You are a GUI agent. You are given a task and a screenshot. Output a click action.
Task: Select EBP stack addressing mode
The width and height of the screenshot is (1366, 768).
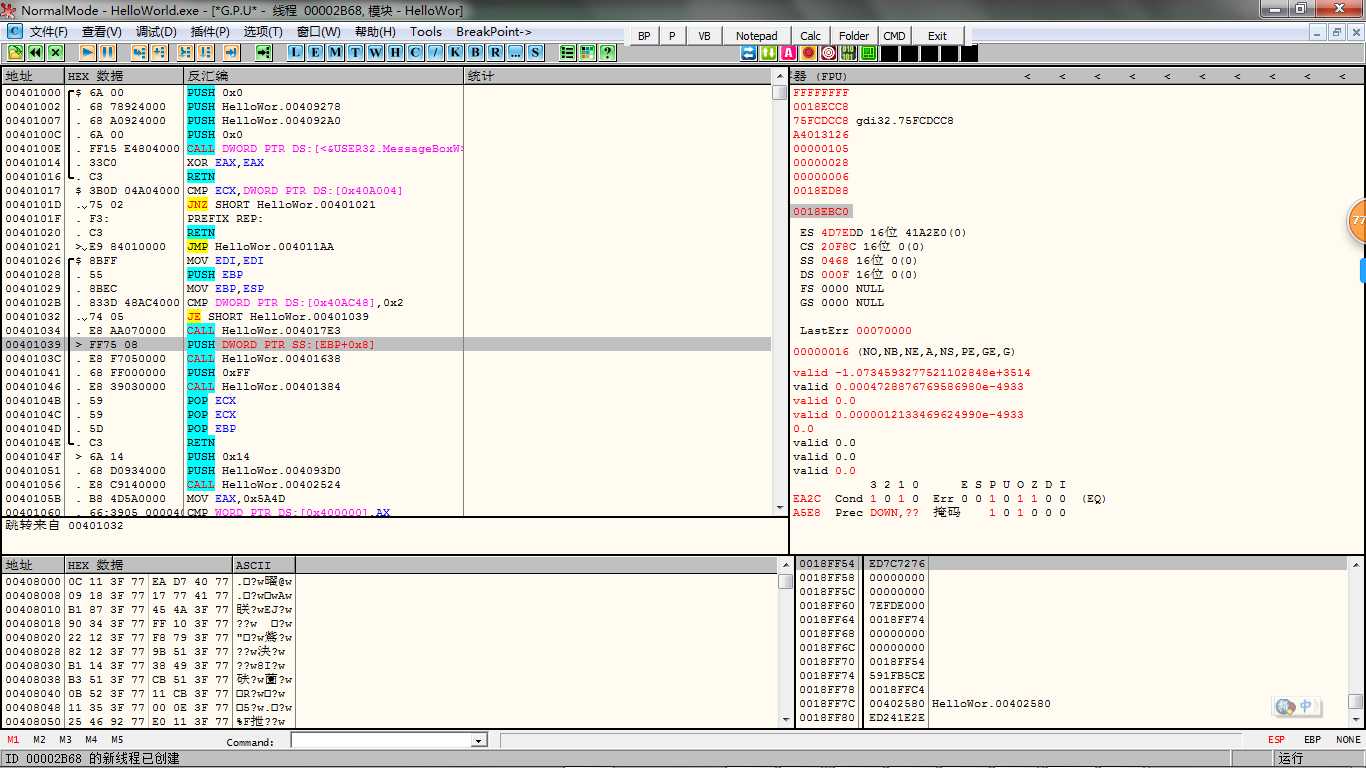point(1312,740)
